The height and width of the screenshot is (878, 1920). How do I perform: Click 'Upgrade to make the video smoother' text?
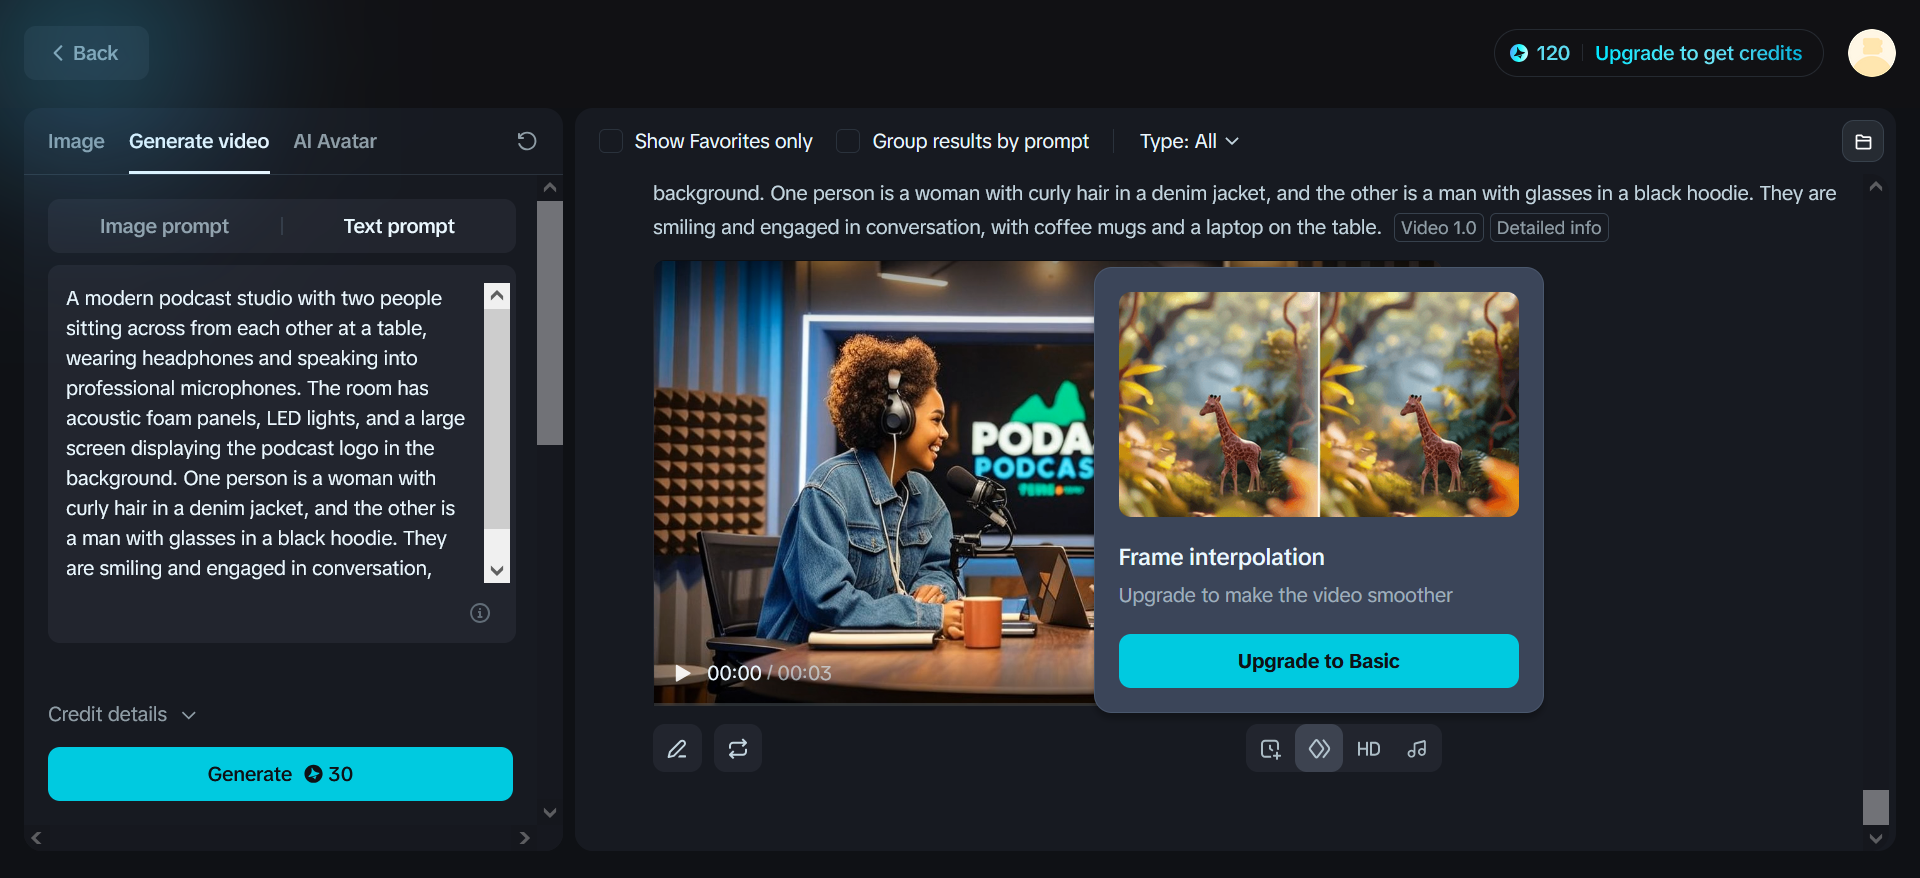(1285, 595)
